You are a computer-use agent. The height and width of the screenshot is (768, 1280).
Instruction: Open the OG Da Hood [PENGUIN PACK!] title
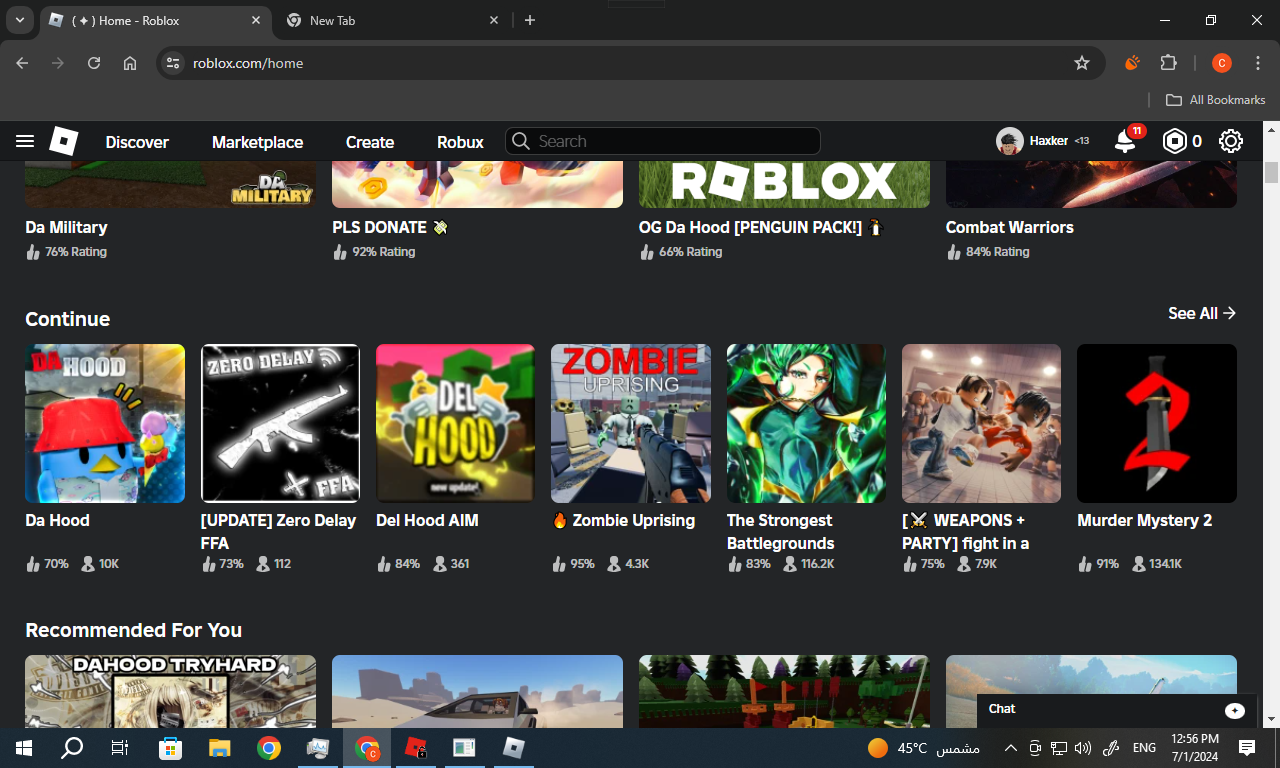tap(761, 227)
